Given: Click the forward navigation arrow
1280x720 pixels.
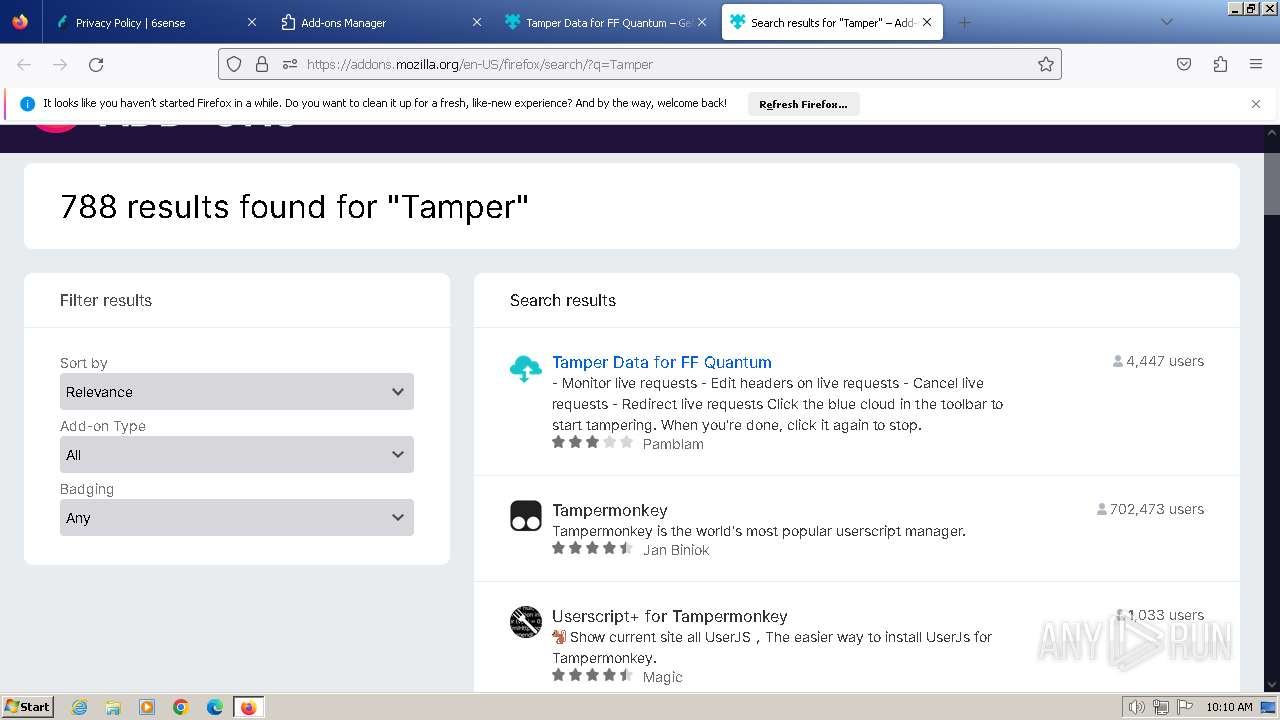Looking at the screenshot, I should click(60, 64).
